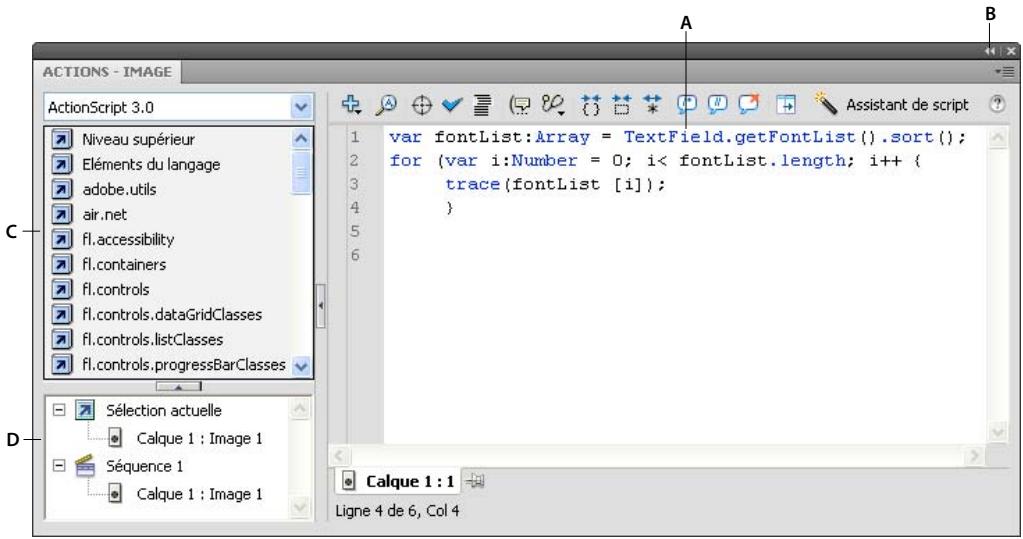Click line number 5 in the gutter
The height and width of the screenshot is (539, 1023).
click(355, 231)
